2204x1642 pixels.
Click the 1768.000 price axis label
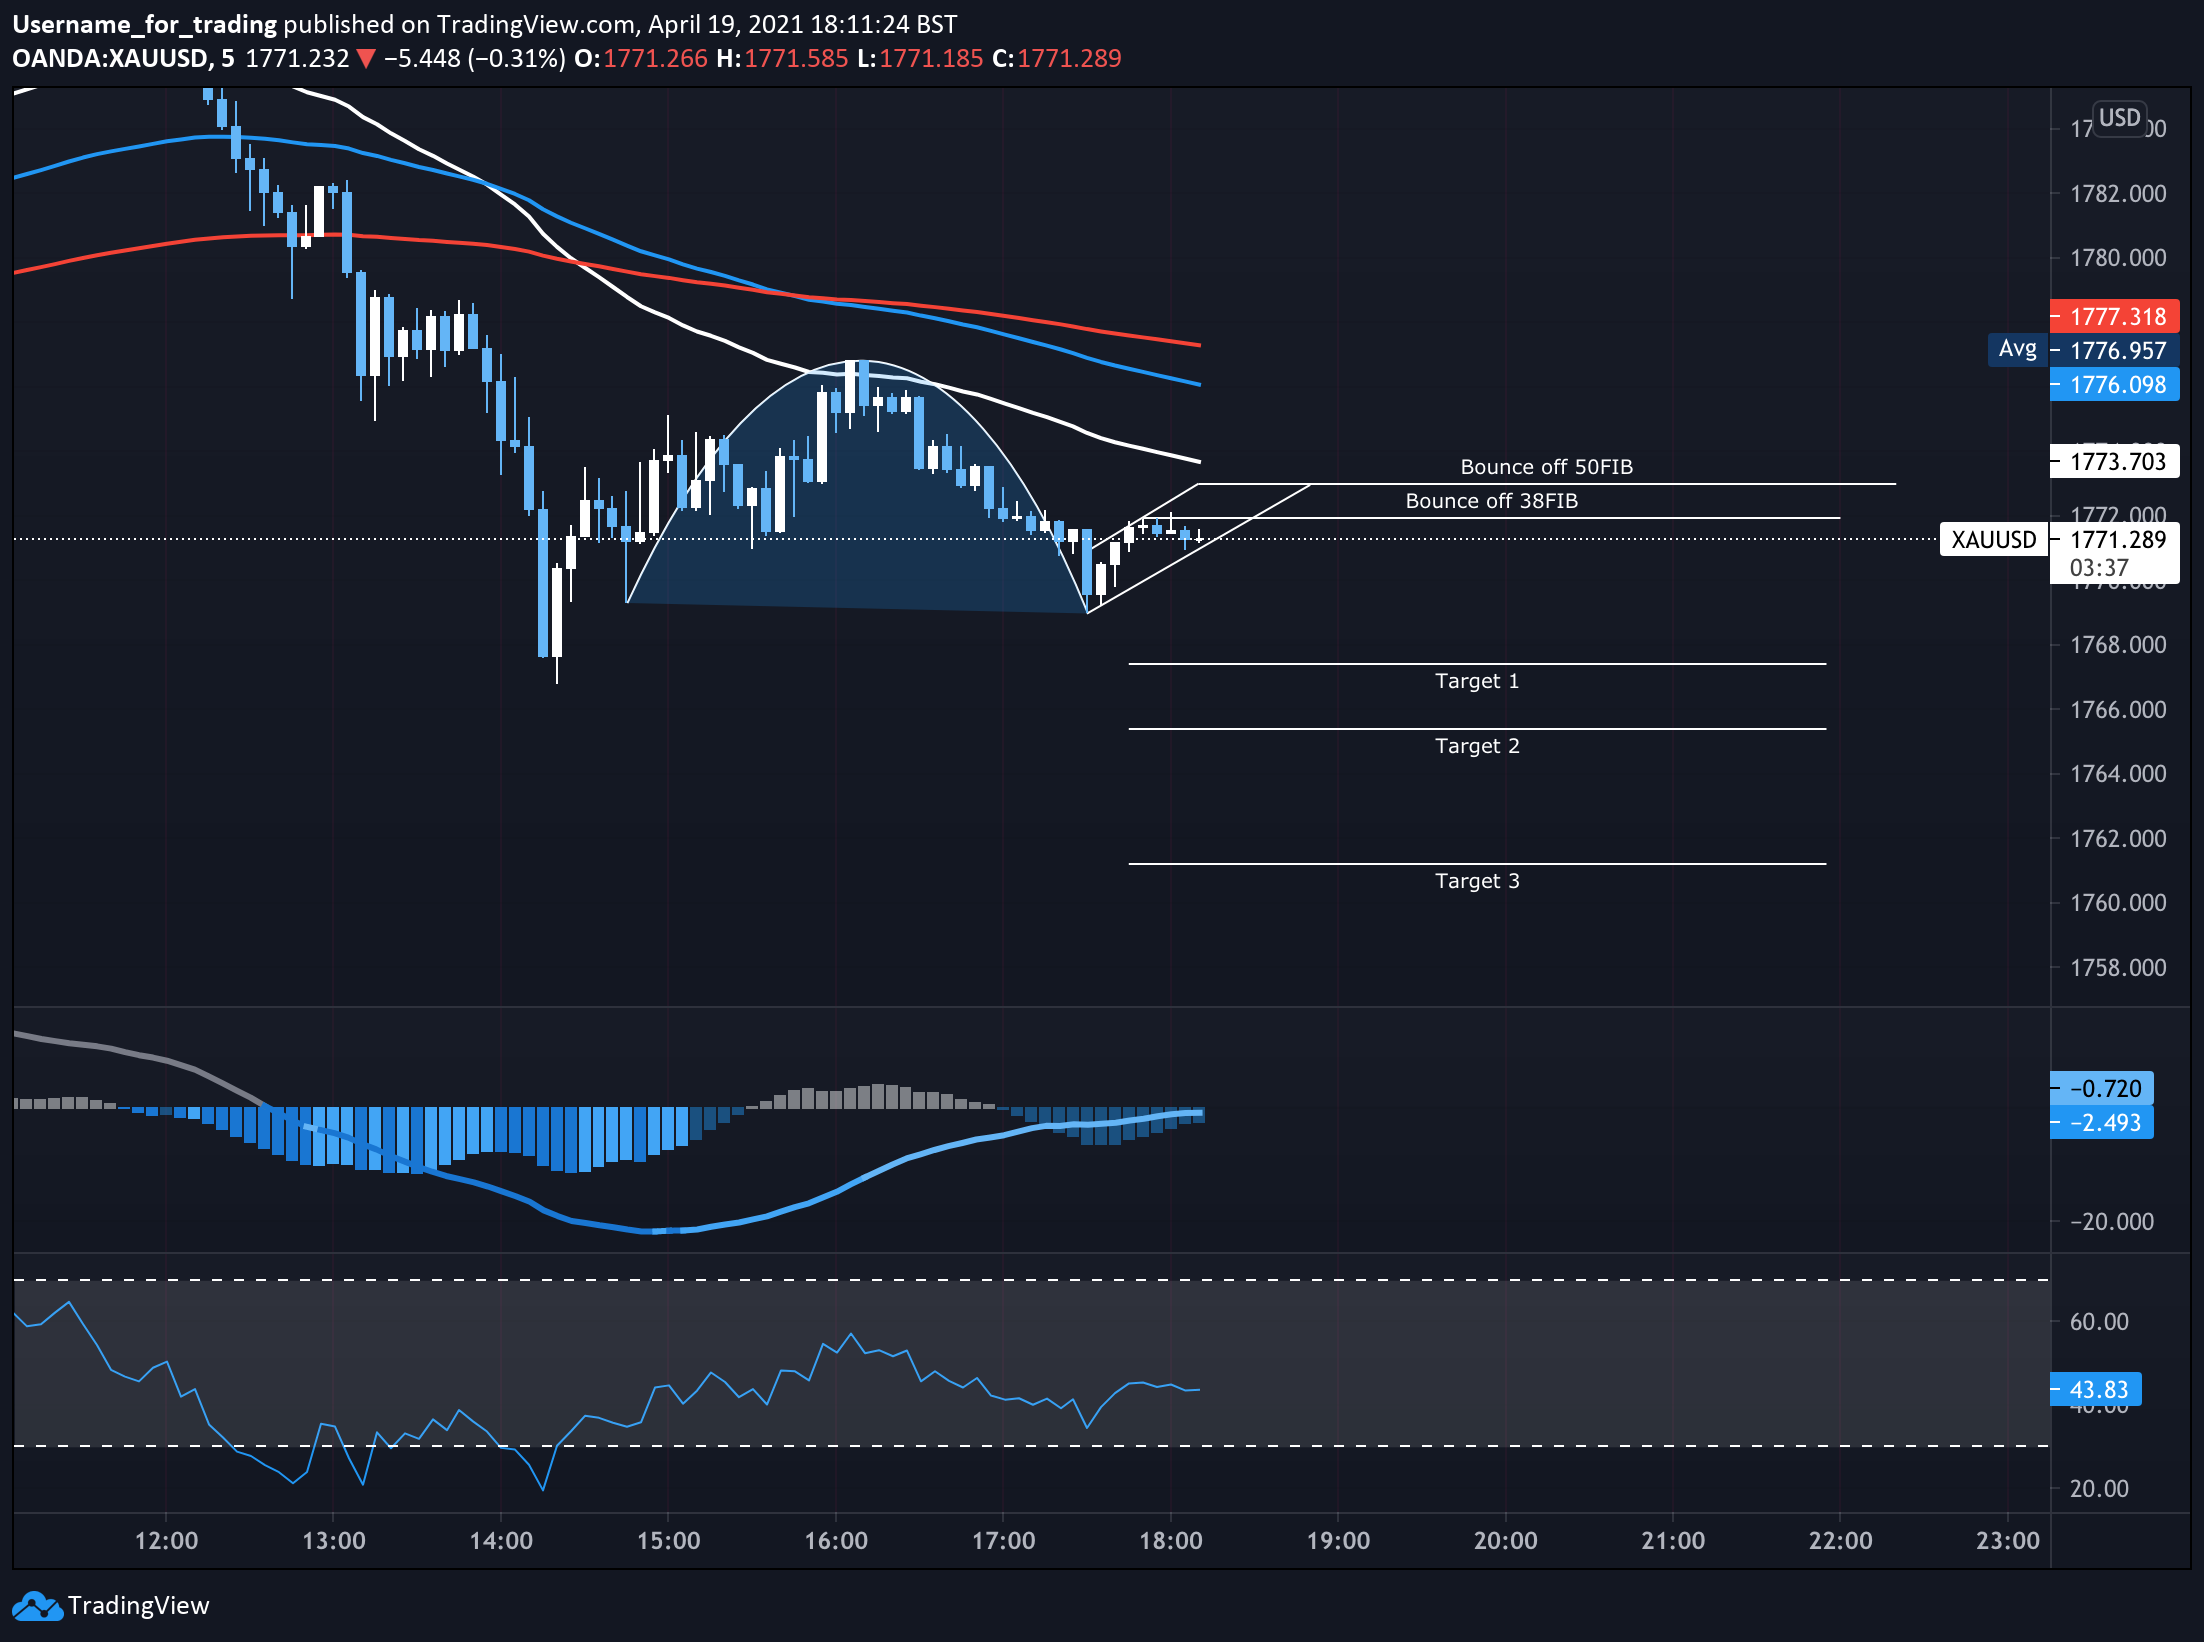point(2118,645)
